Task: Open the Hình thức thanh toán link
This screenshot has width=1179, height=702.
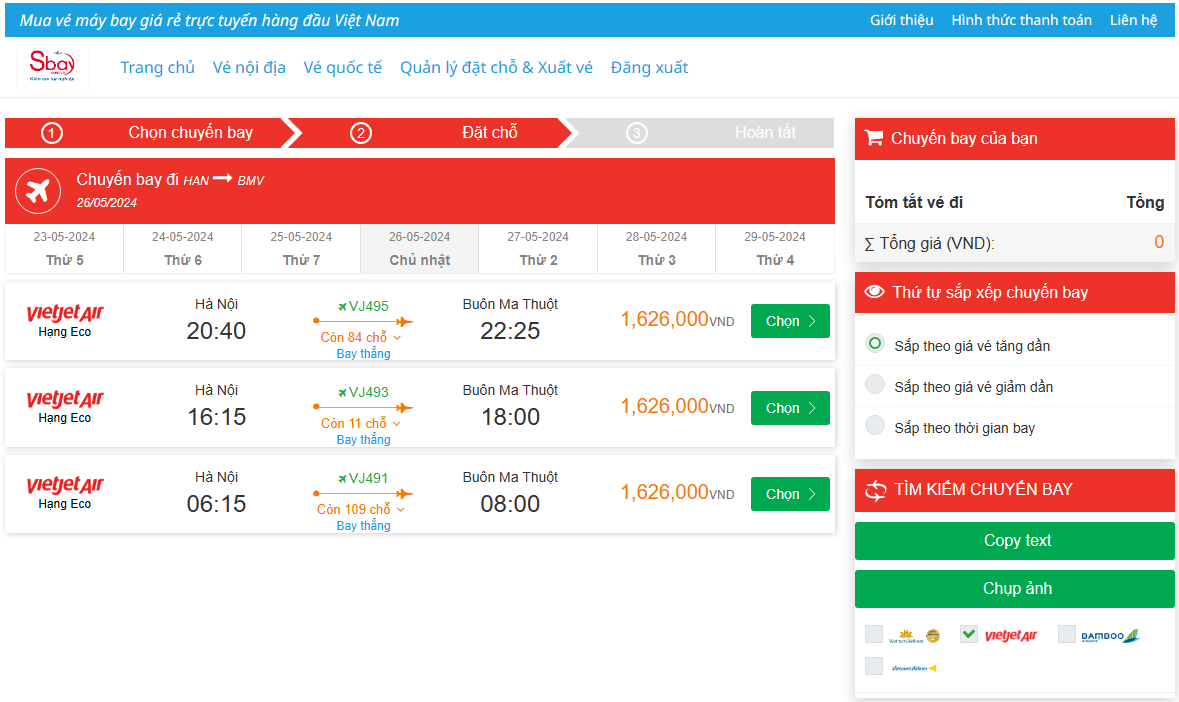Action: coord(1021,20)
